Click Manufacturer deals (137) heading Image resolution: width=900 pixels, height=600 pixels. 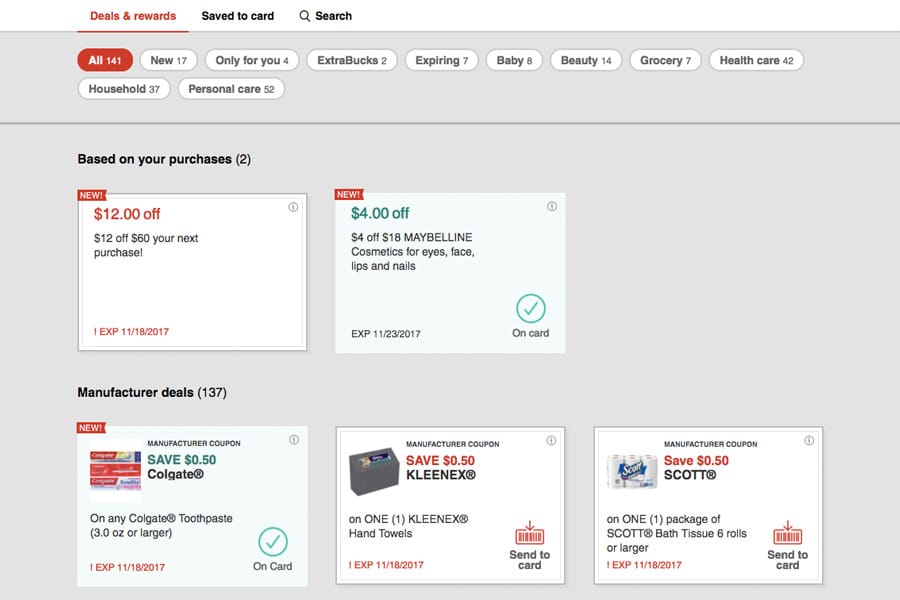[x=152, y=392]
